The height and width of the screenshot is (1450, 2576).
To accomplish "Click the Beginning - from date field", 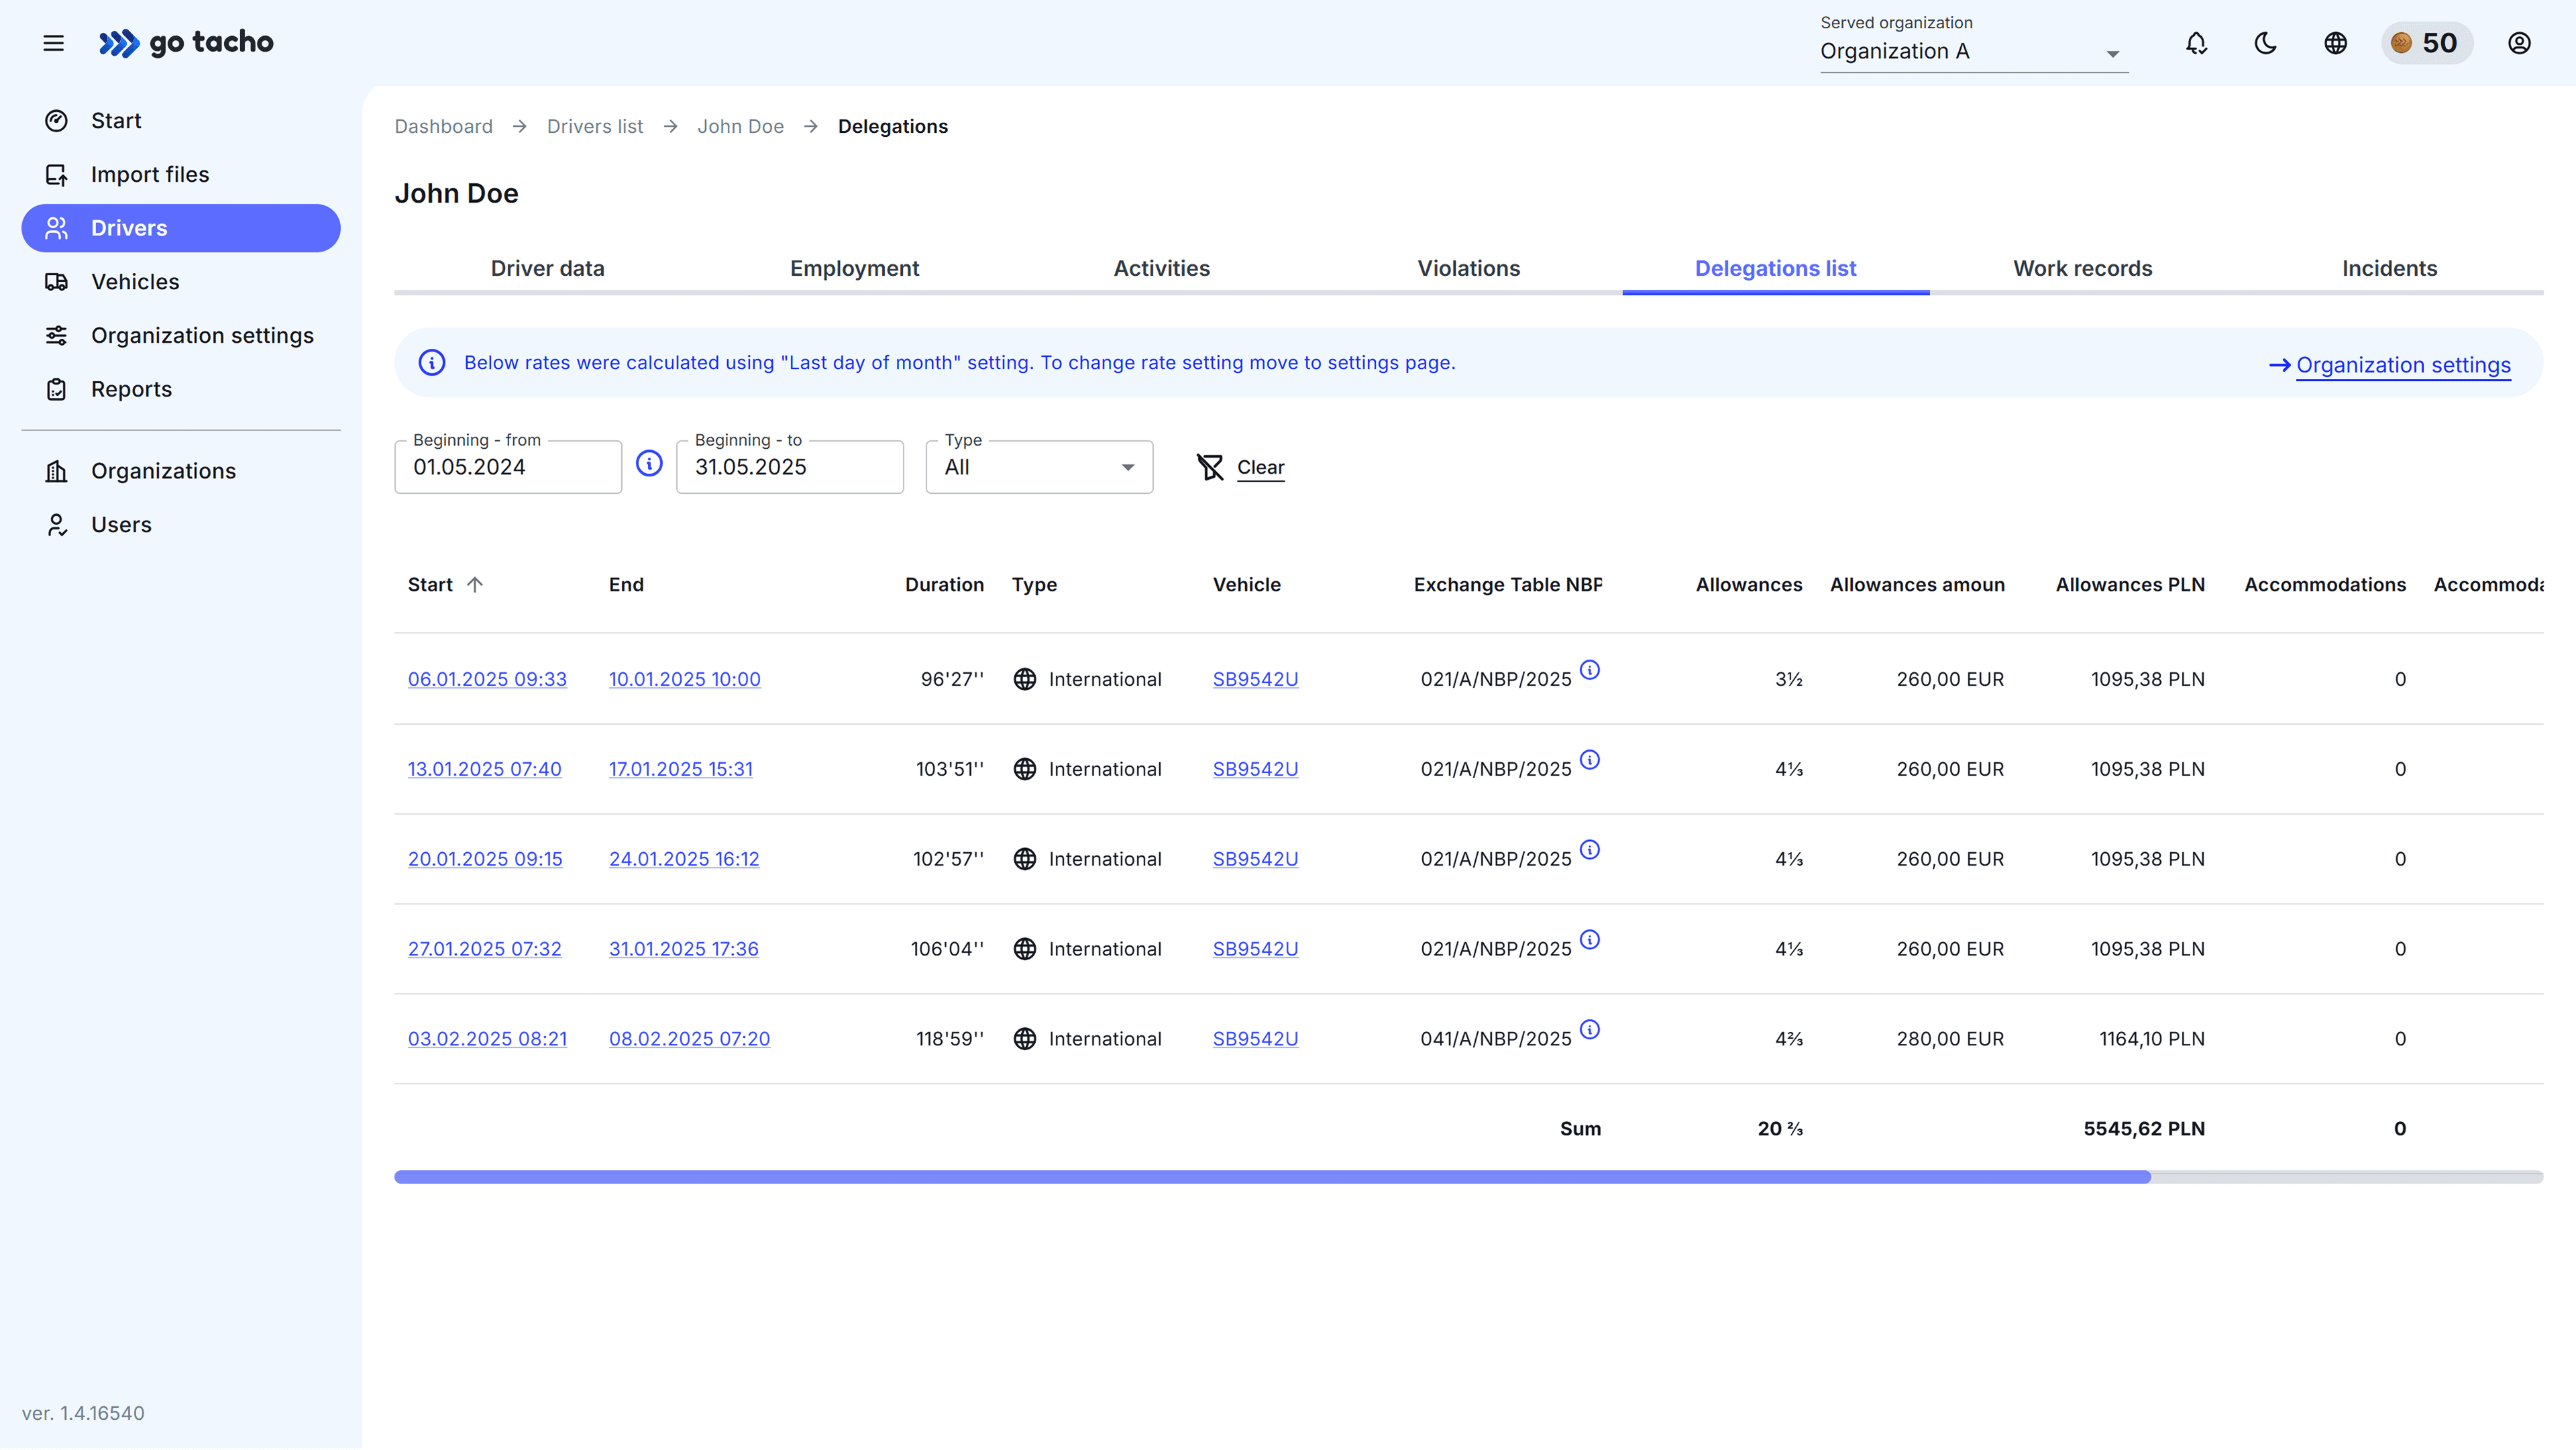I will coord(507,466).
